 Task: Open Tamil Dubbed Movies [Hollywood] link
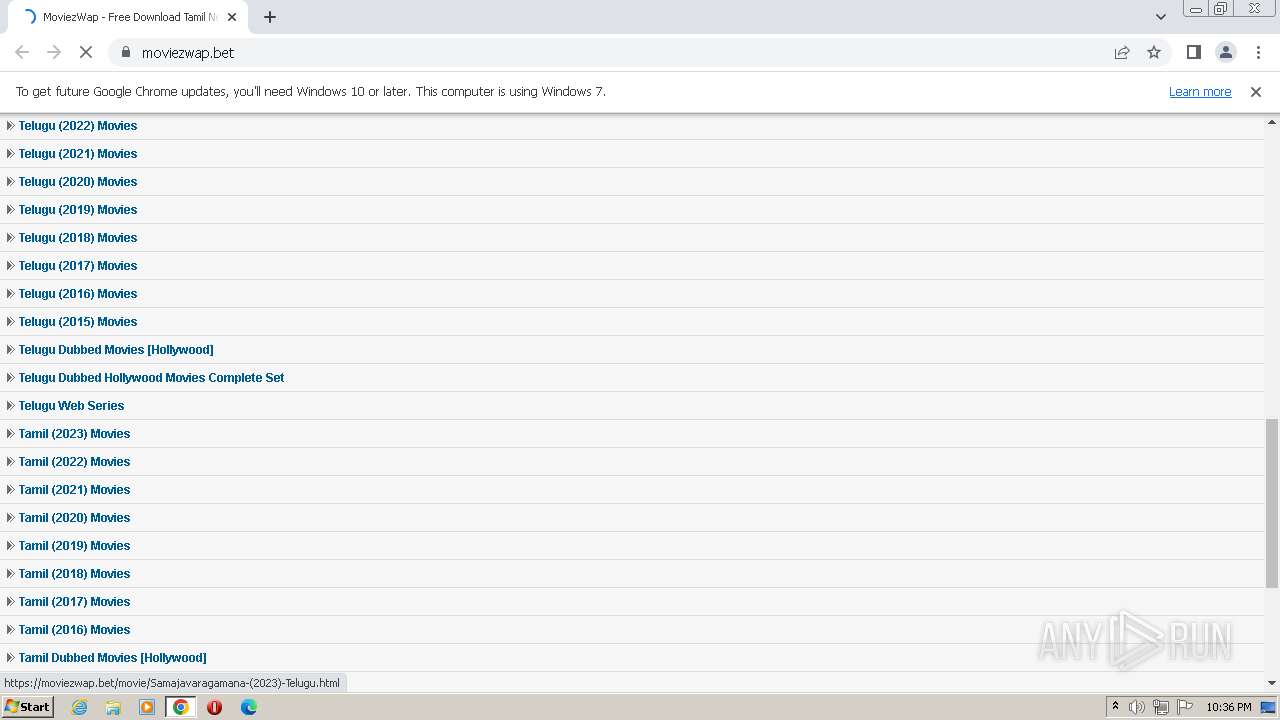pos(112,658)
